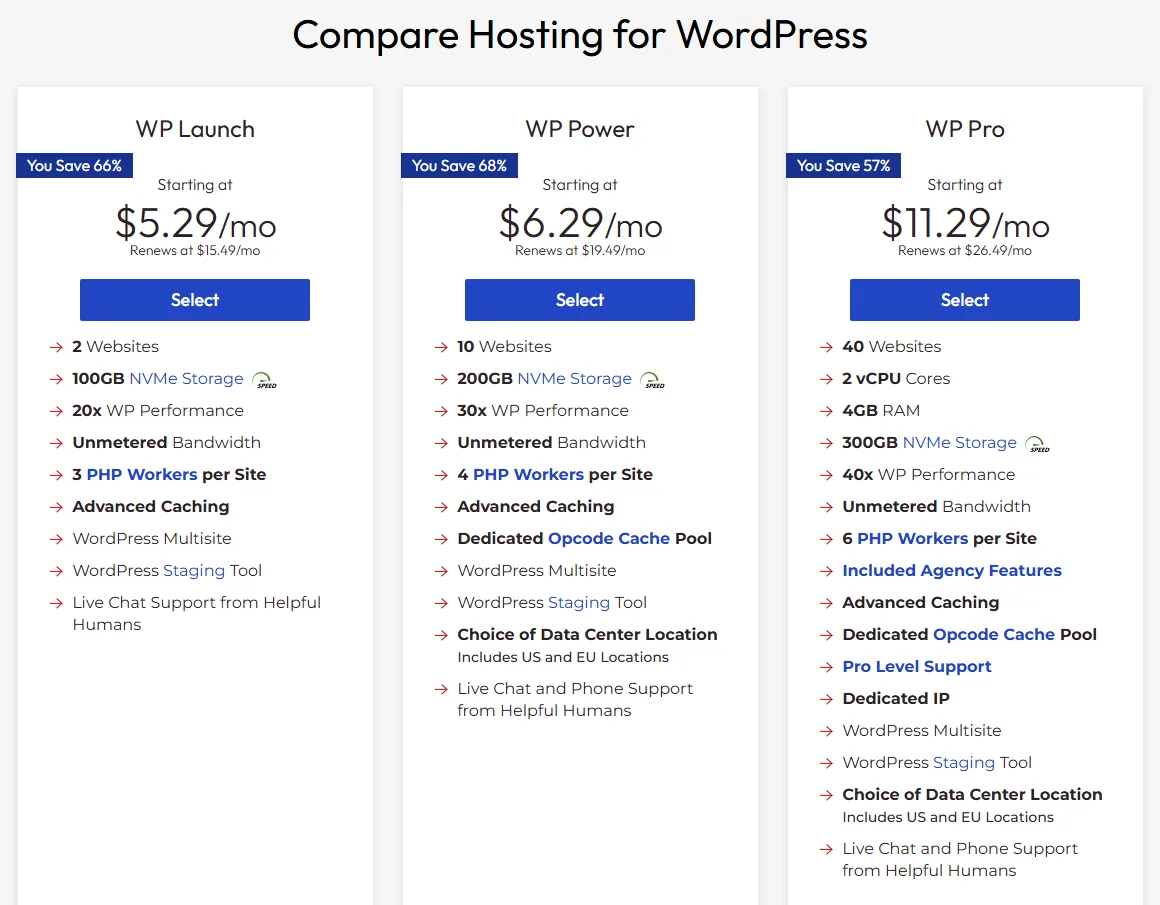Click Select button for WP Power plan

pos(579,300)
